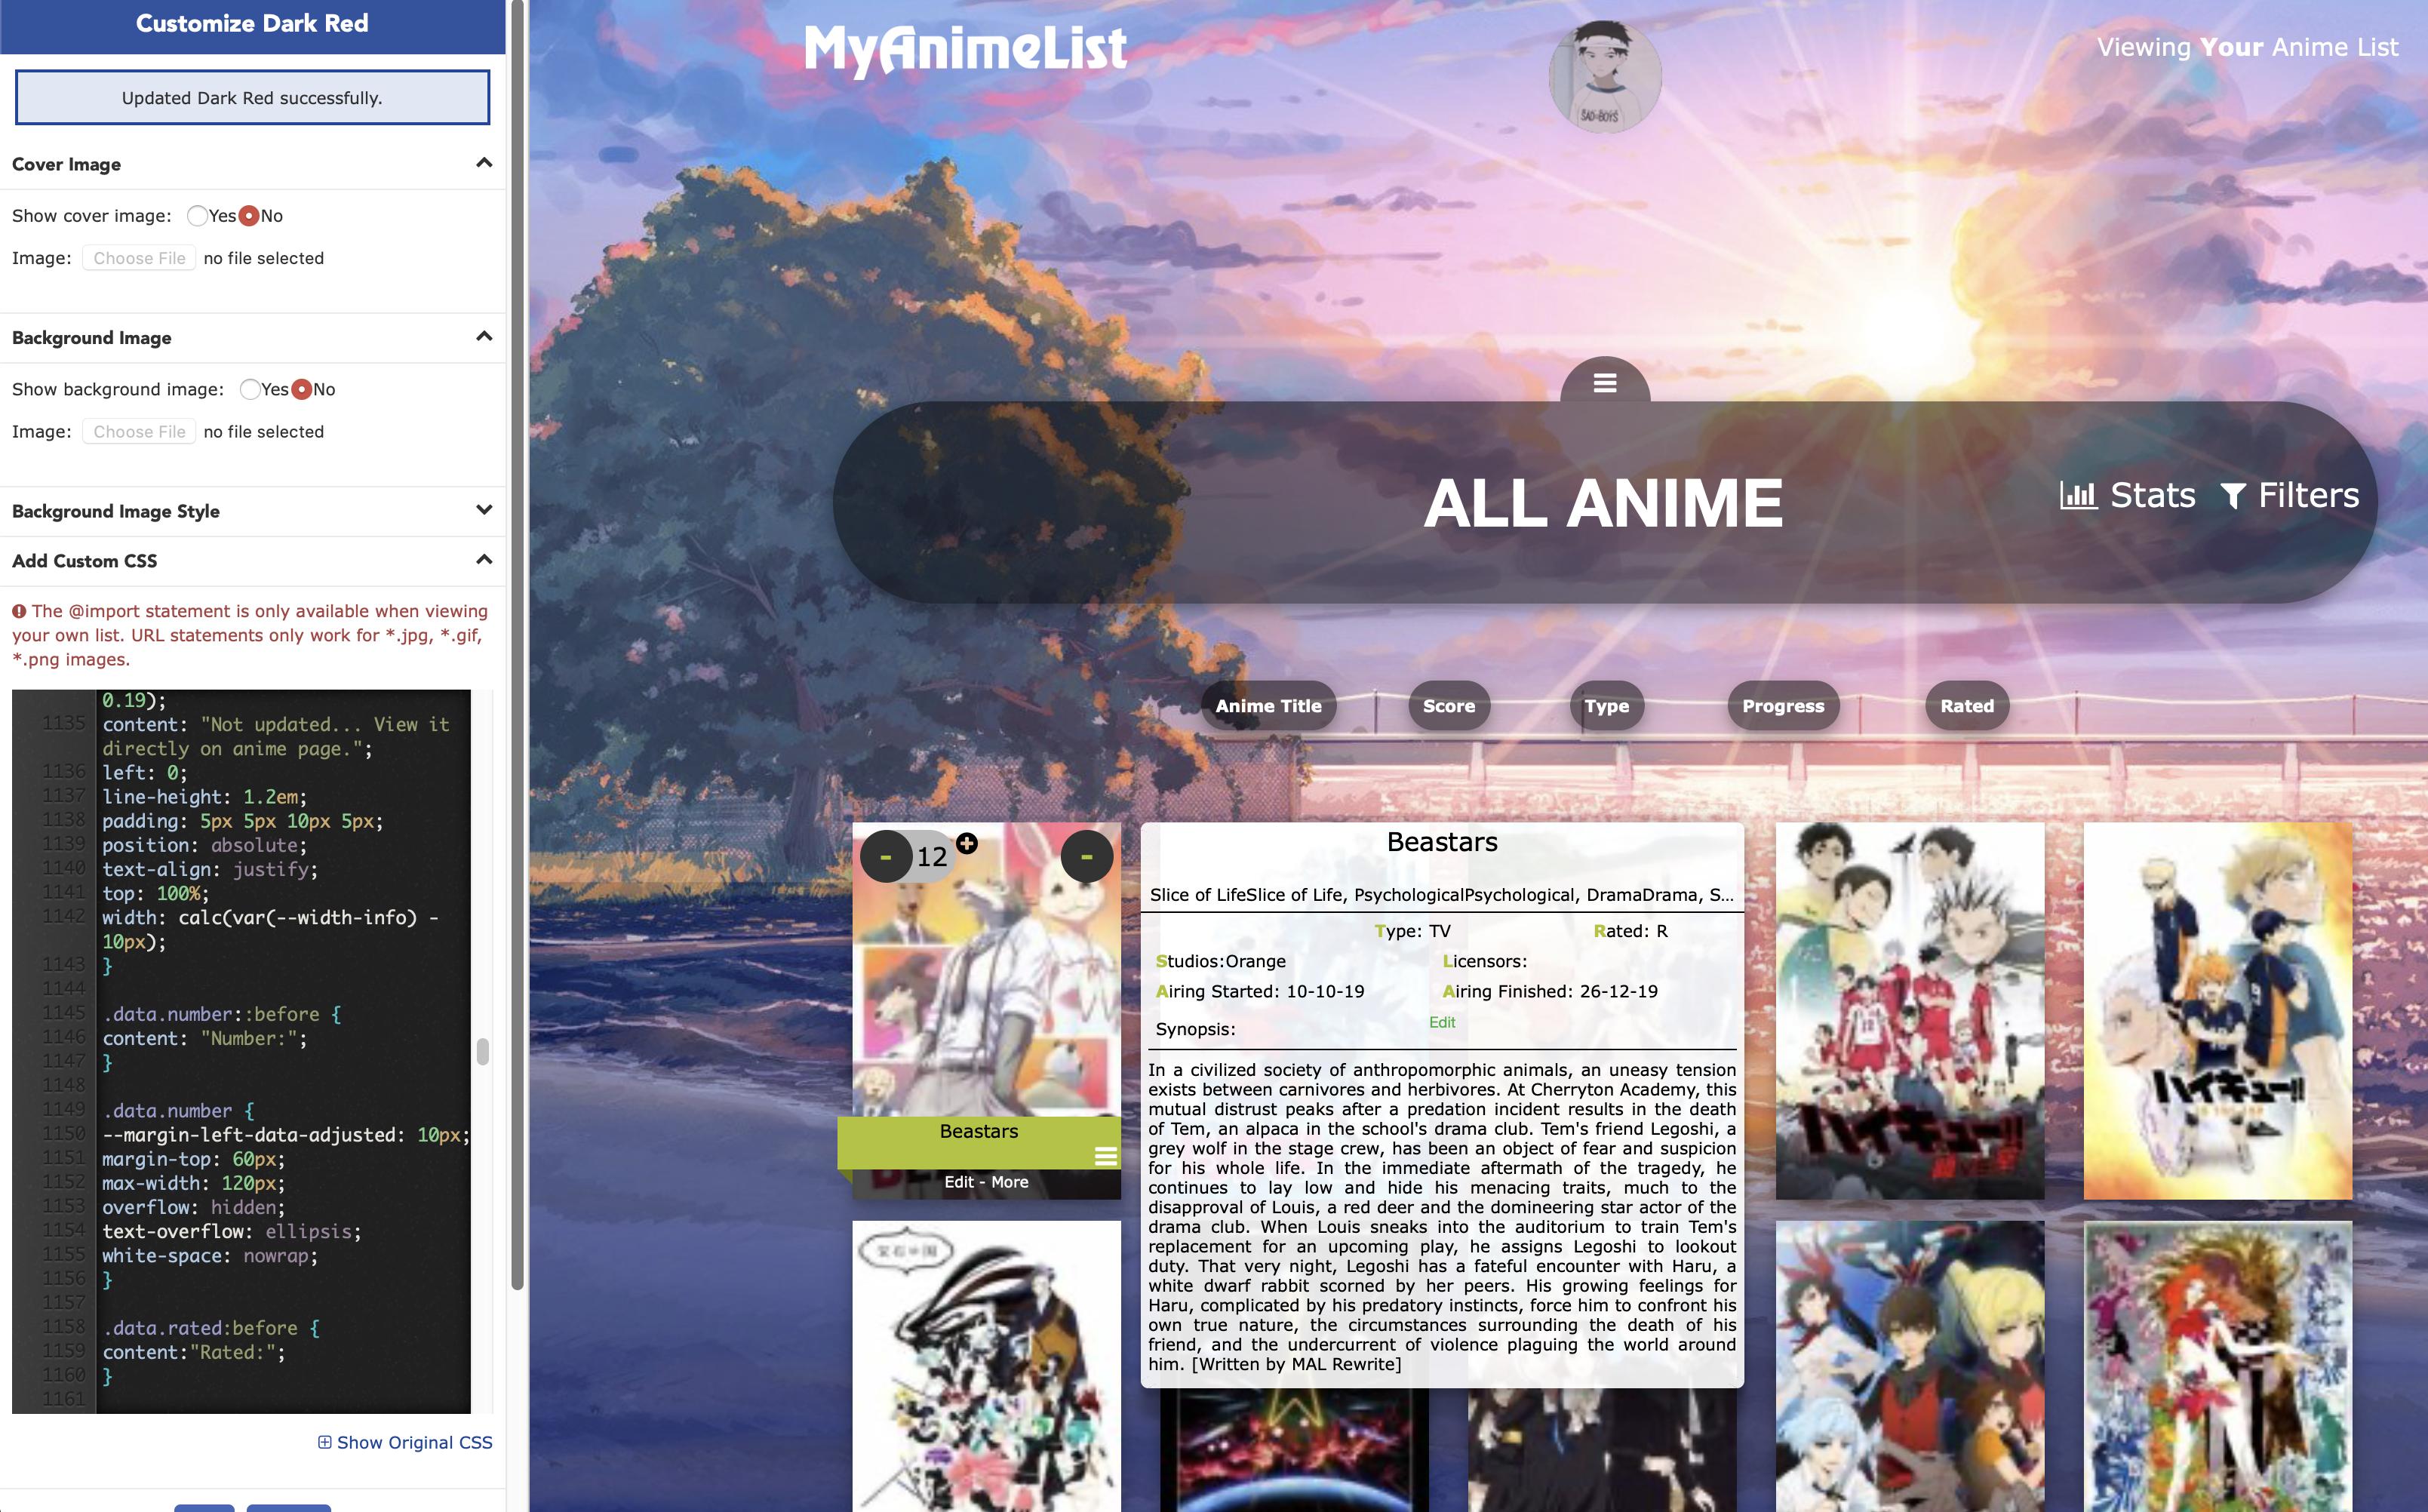Click the 'Customize Dark Red' panel header
Image resolution: width=2428 pixels, height=1512 pixels.
click(x=252, y=24)
